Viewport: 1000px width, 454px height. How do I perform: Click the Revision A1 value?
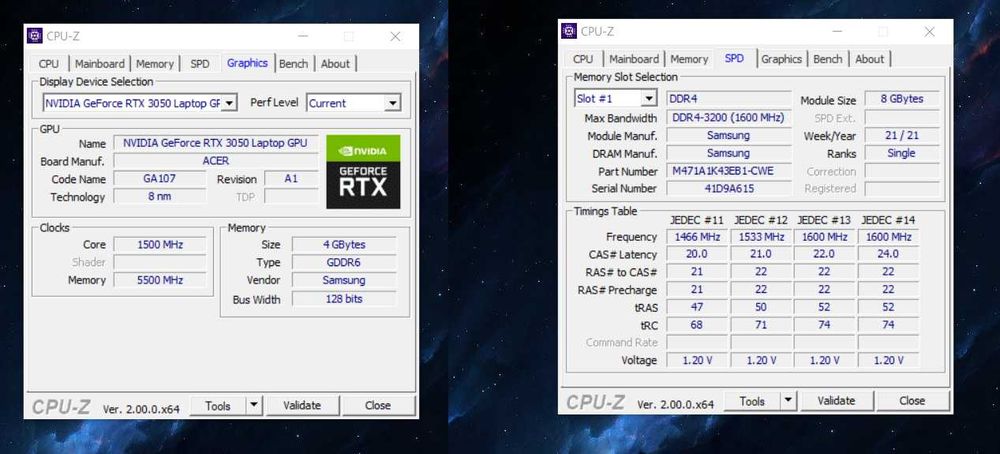click(x=291, y=179)
